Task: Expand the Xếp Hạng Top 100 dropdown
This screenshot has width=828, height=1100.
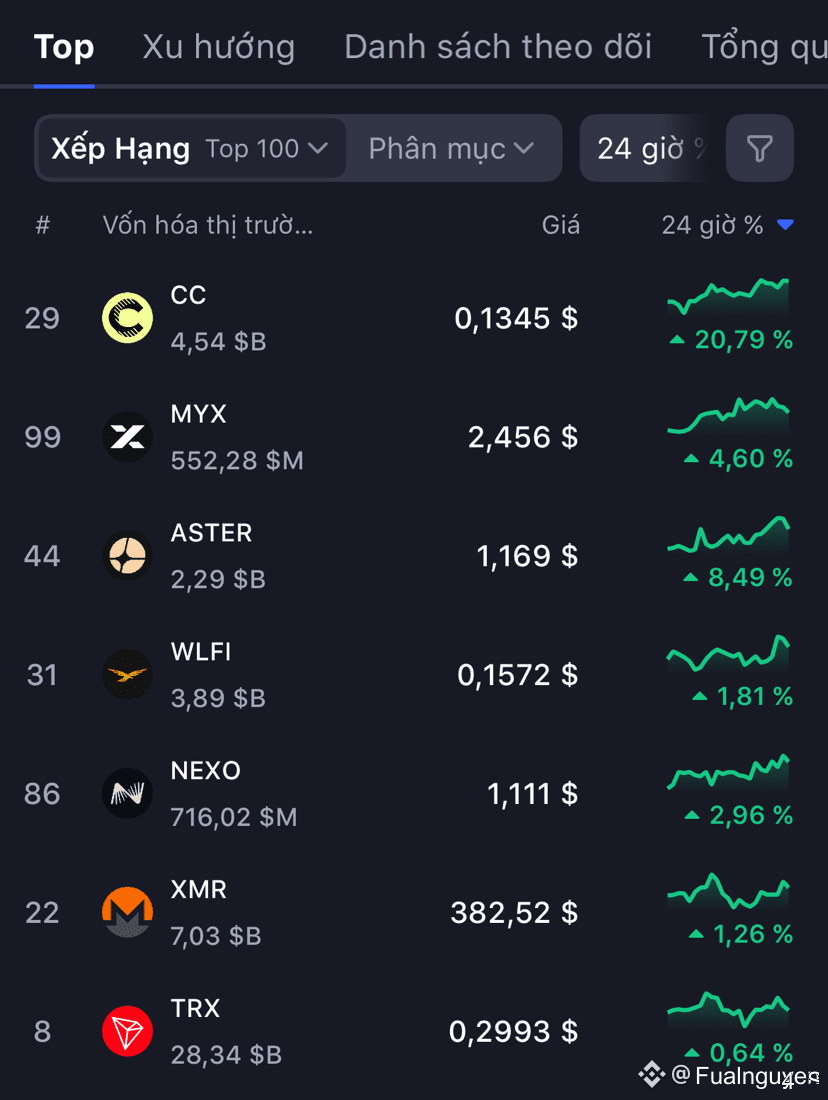Action: click(191, 149)
